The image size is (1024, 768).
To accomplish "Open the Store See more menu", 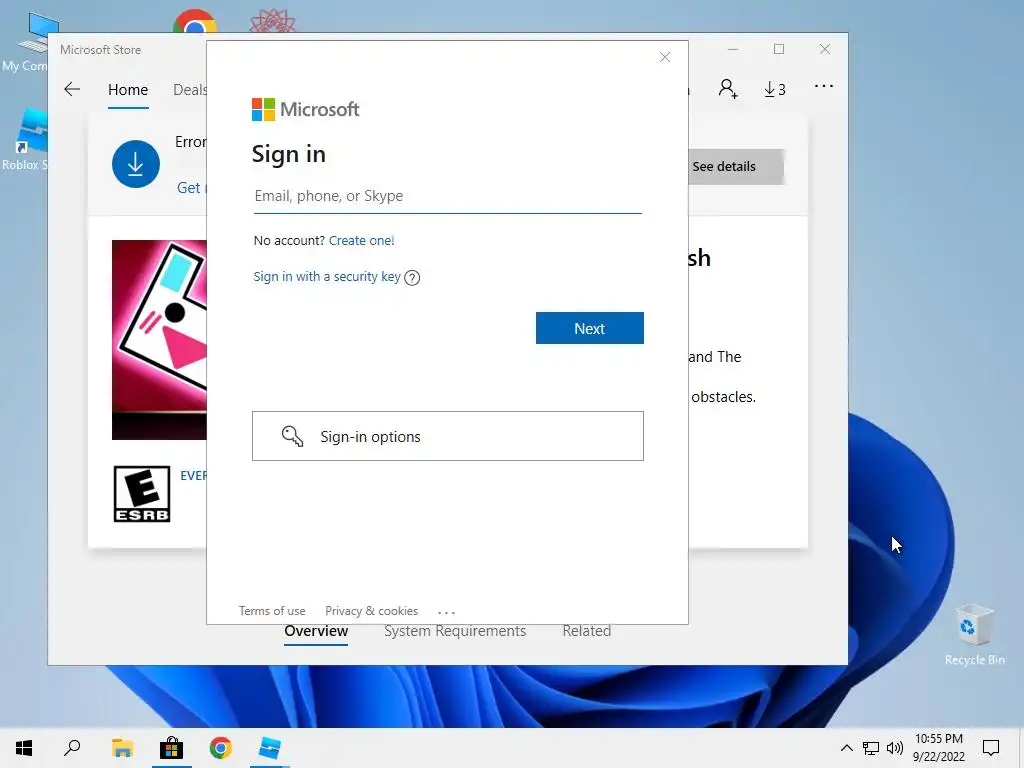I will click(824, 86).
